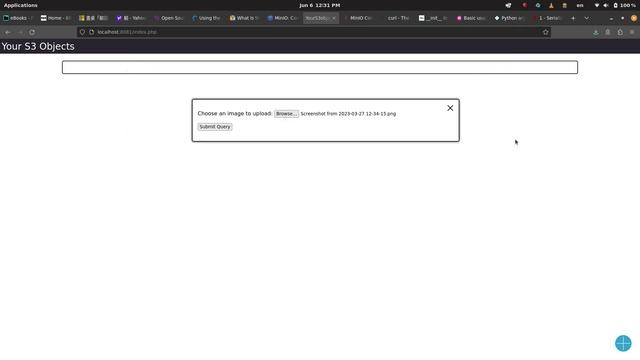Click the Your S3 Objects heading
Viewport: 640px width, 360px height.
[38, 47]
